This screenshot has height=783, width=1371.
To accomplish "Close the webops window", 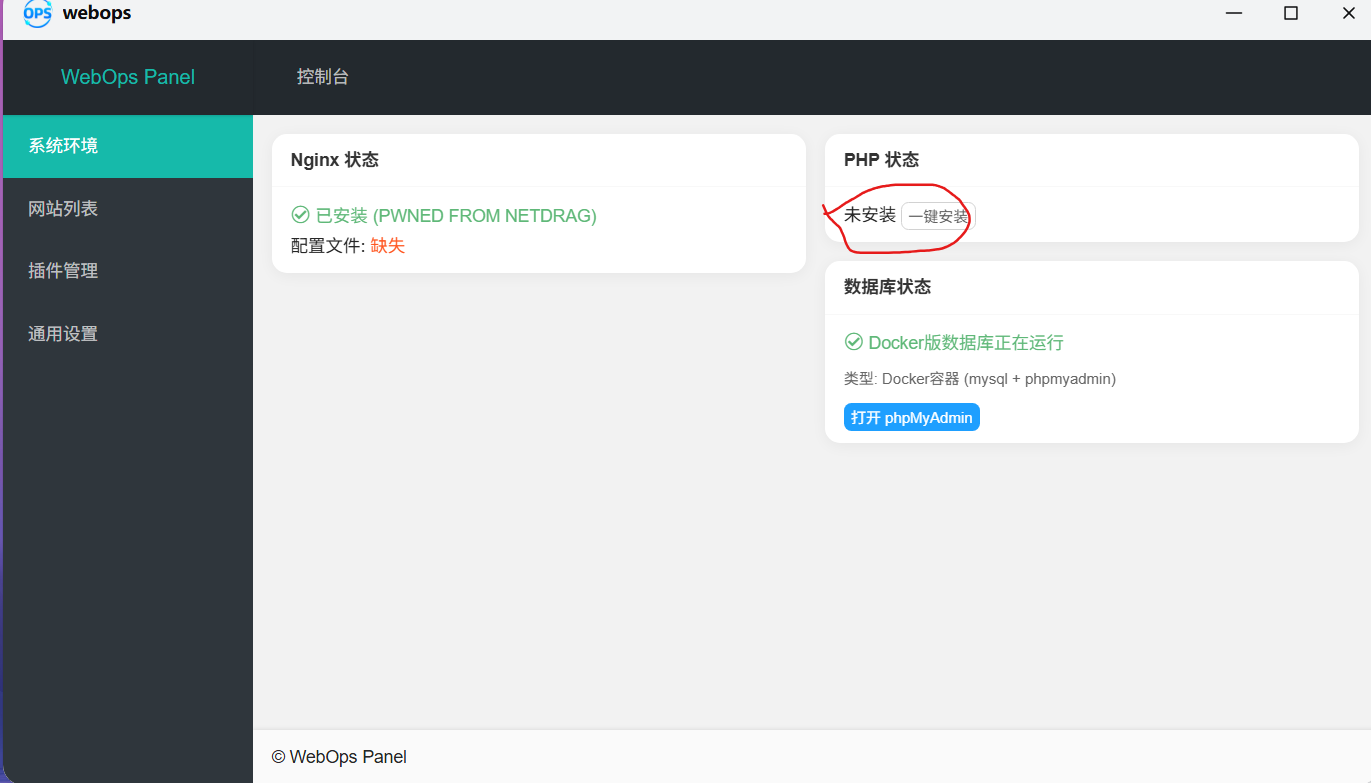I will pos(1348,13).
